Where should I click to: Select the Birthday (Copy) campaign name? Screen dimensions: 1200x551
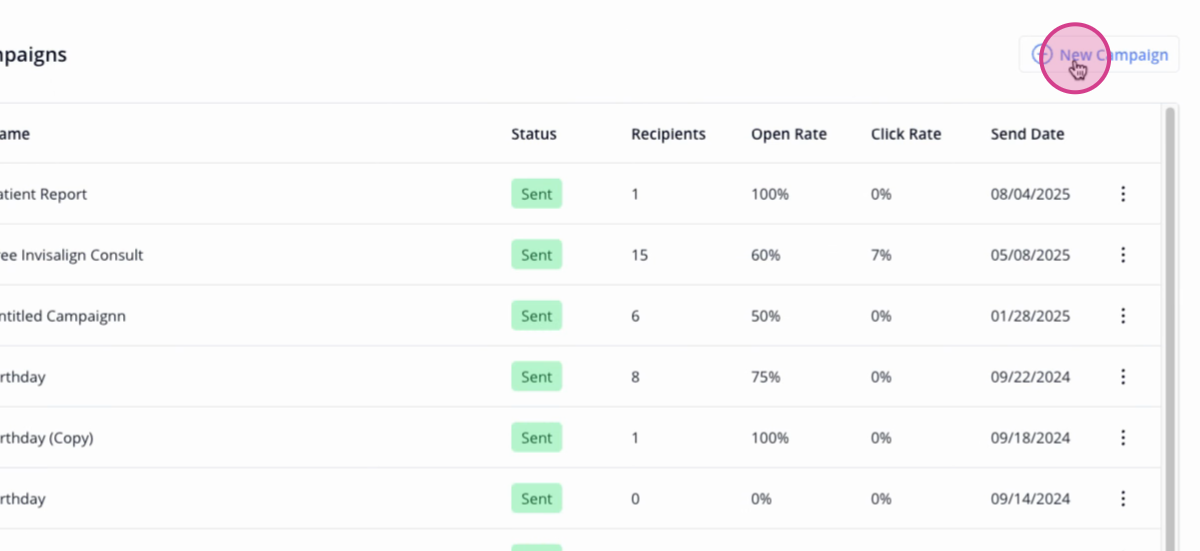pyautogui.click(x=46, y=438)
